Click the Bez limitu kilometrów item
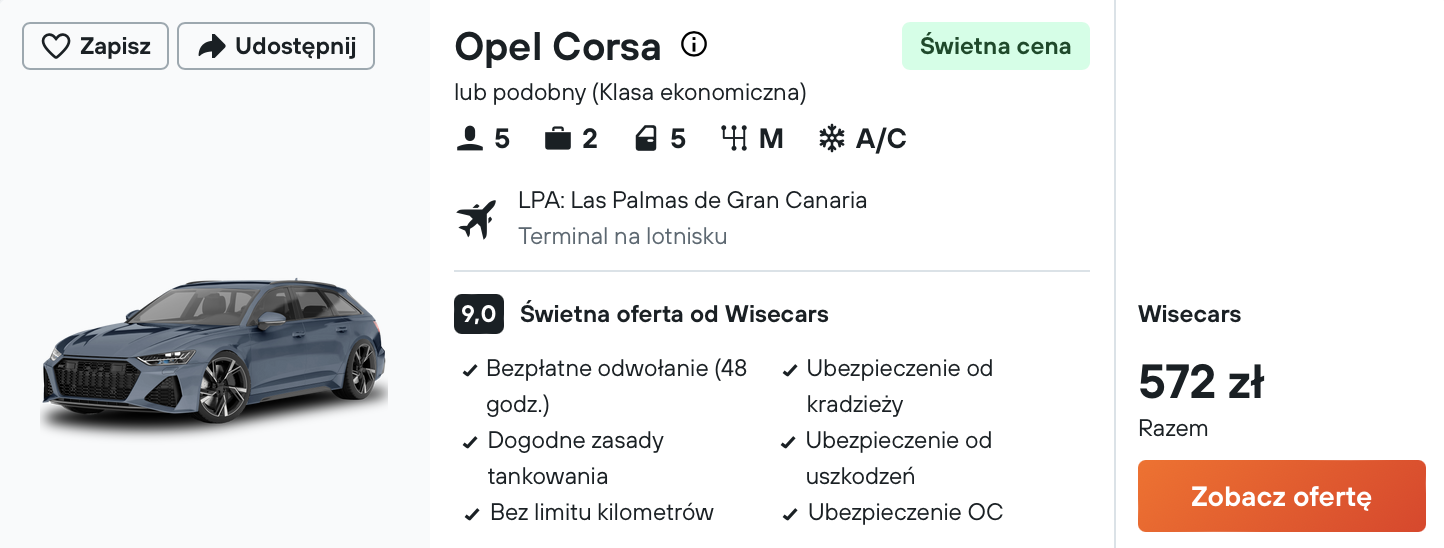 (602, 513)
